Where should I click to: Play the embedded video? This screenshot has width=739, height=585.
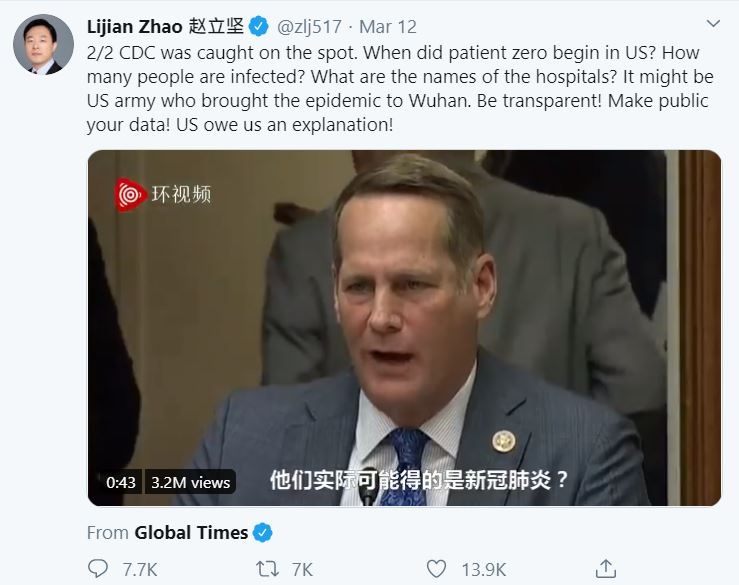tap(404, 328)
